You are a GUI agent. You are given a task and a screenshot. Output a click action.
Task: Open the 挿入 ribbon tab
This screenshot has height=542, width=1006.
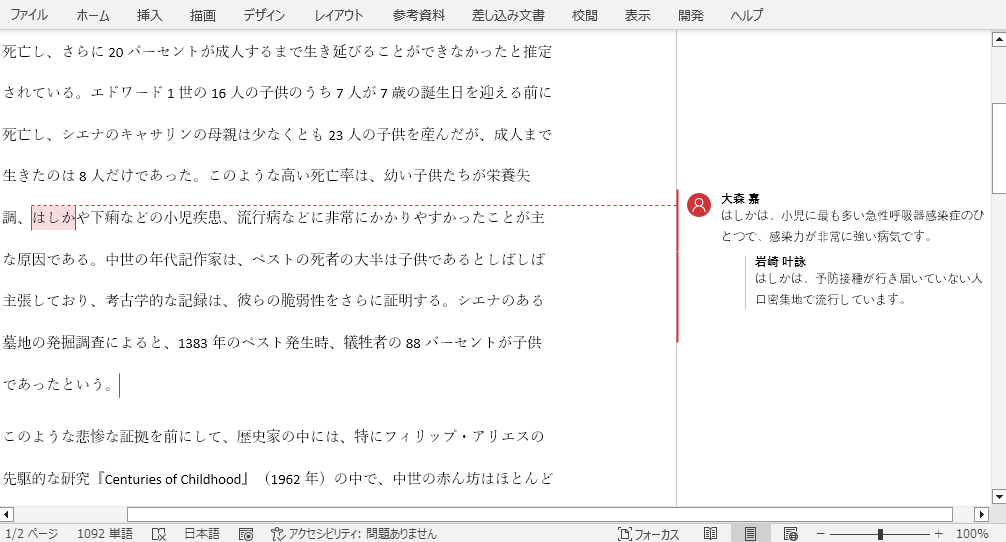point(149,15)
